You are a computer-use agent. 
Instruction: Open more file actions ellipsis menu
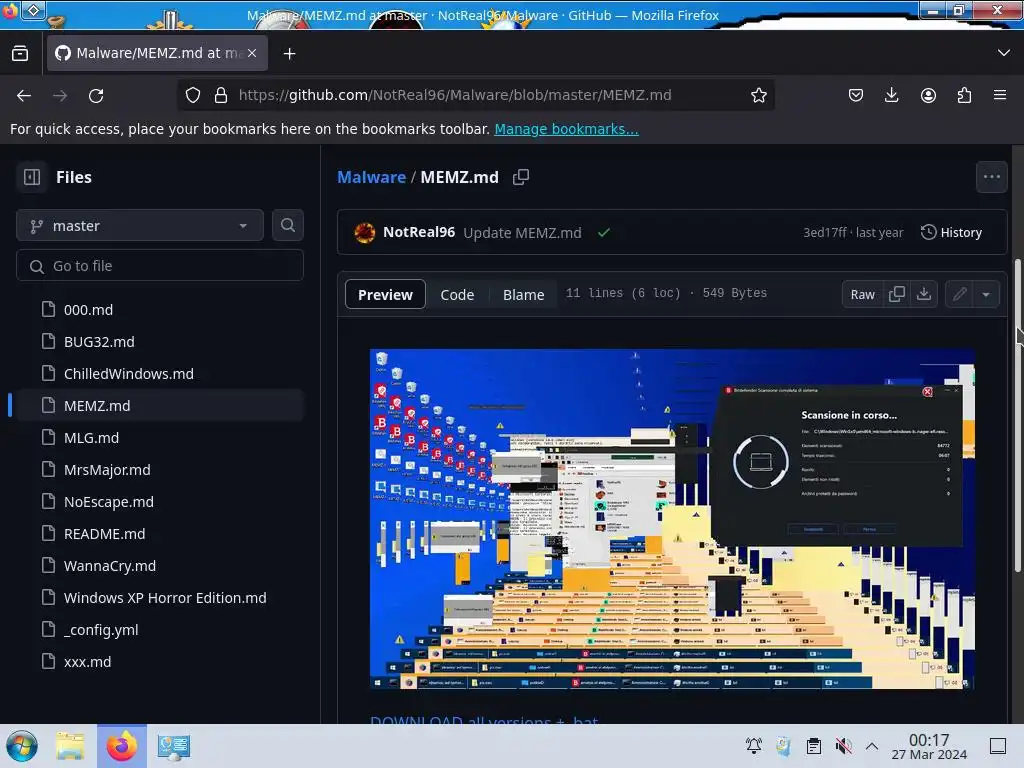click(991, 177)
